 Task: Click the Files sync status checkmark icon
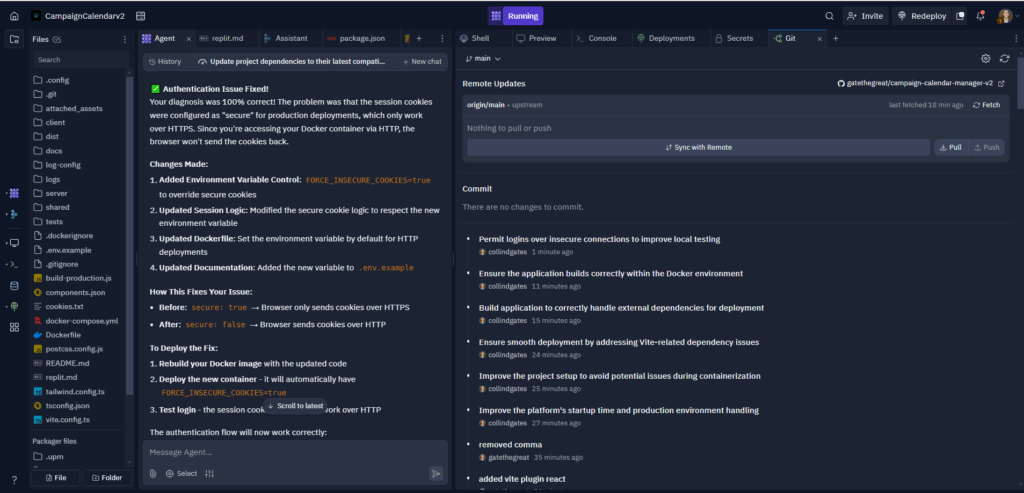click(x=57, y=39)
